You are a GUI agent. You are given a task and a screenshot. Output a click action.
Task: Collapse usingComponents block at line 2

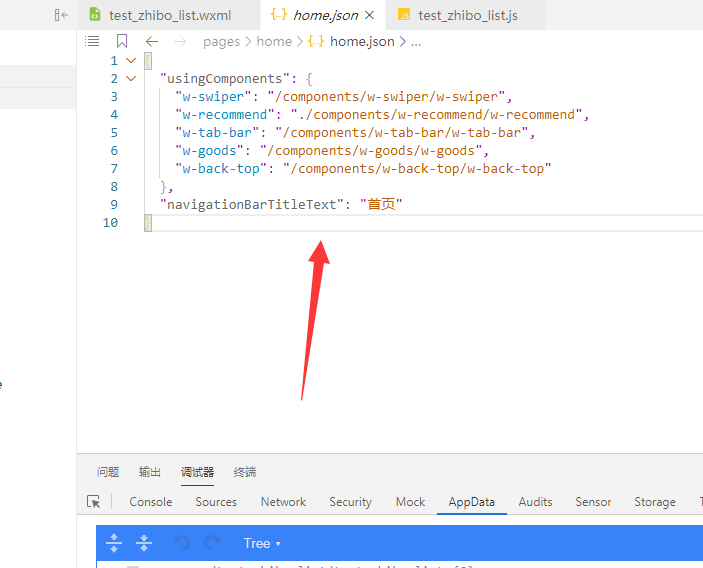pos(131,79)
